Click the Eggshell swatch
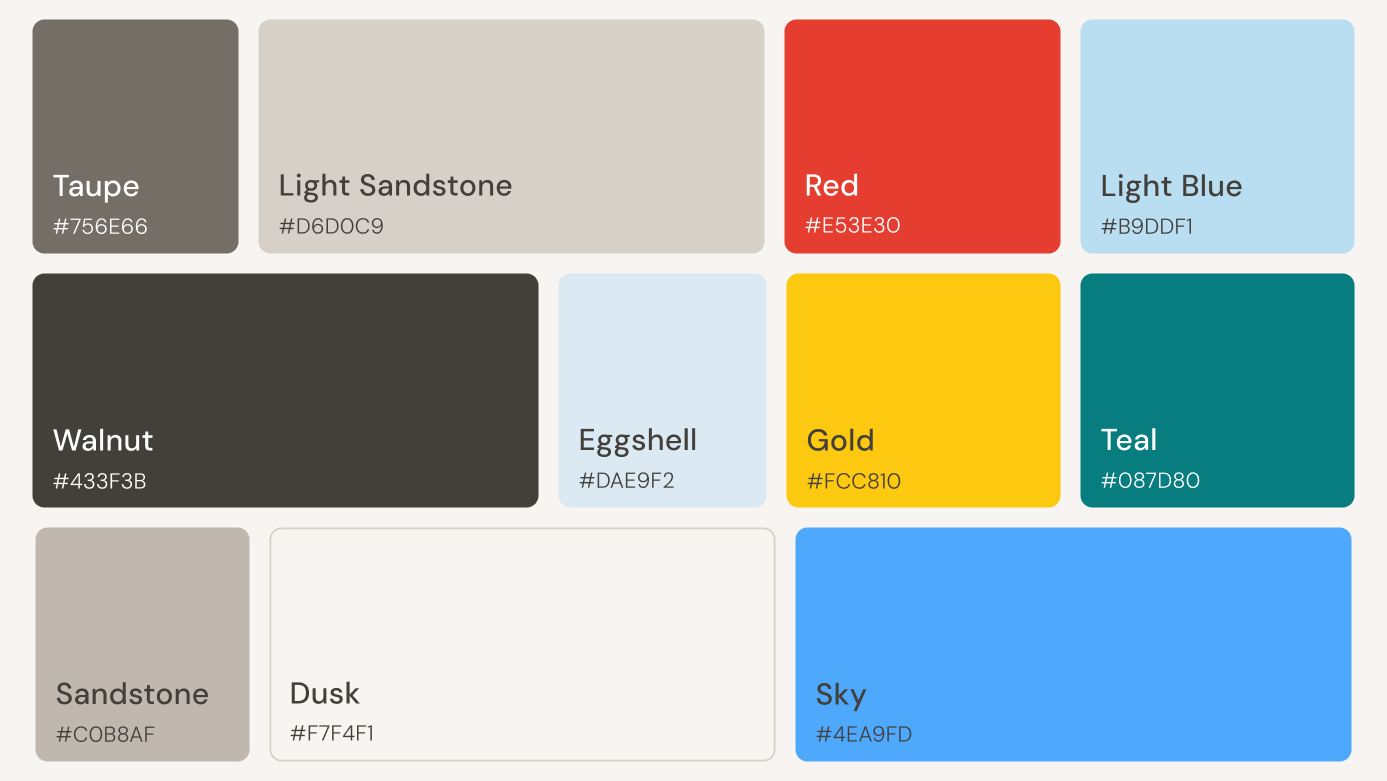This screenshot has width=1387, height=781. [662, 390]
